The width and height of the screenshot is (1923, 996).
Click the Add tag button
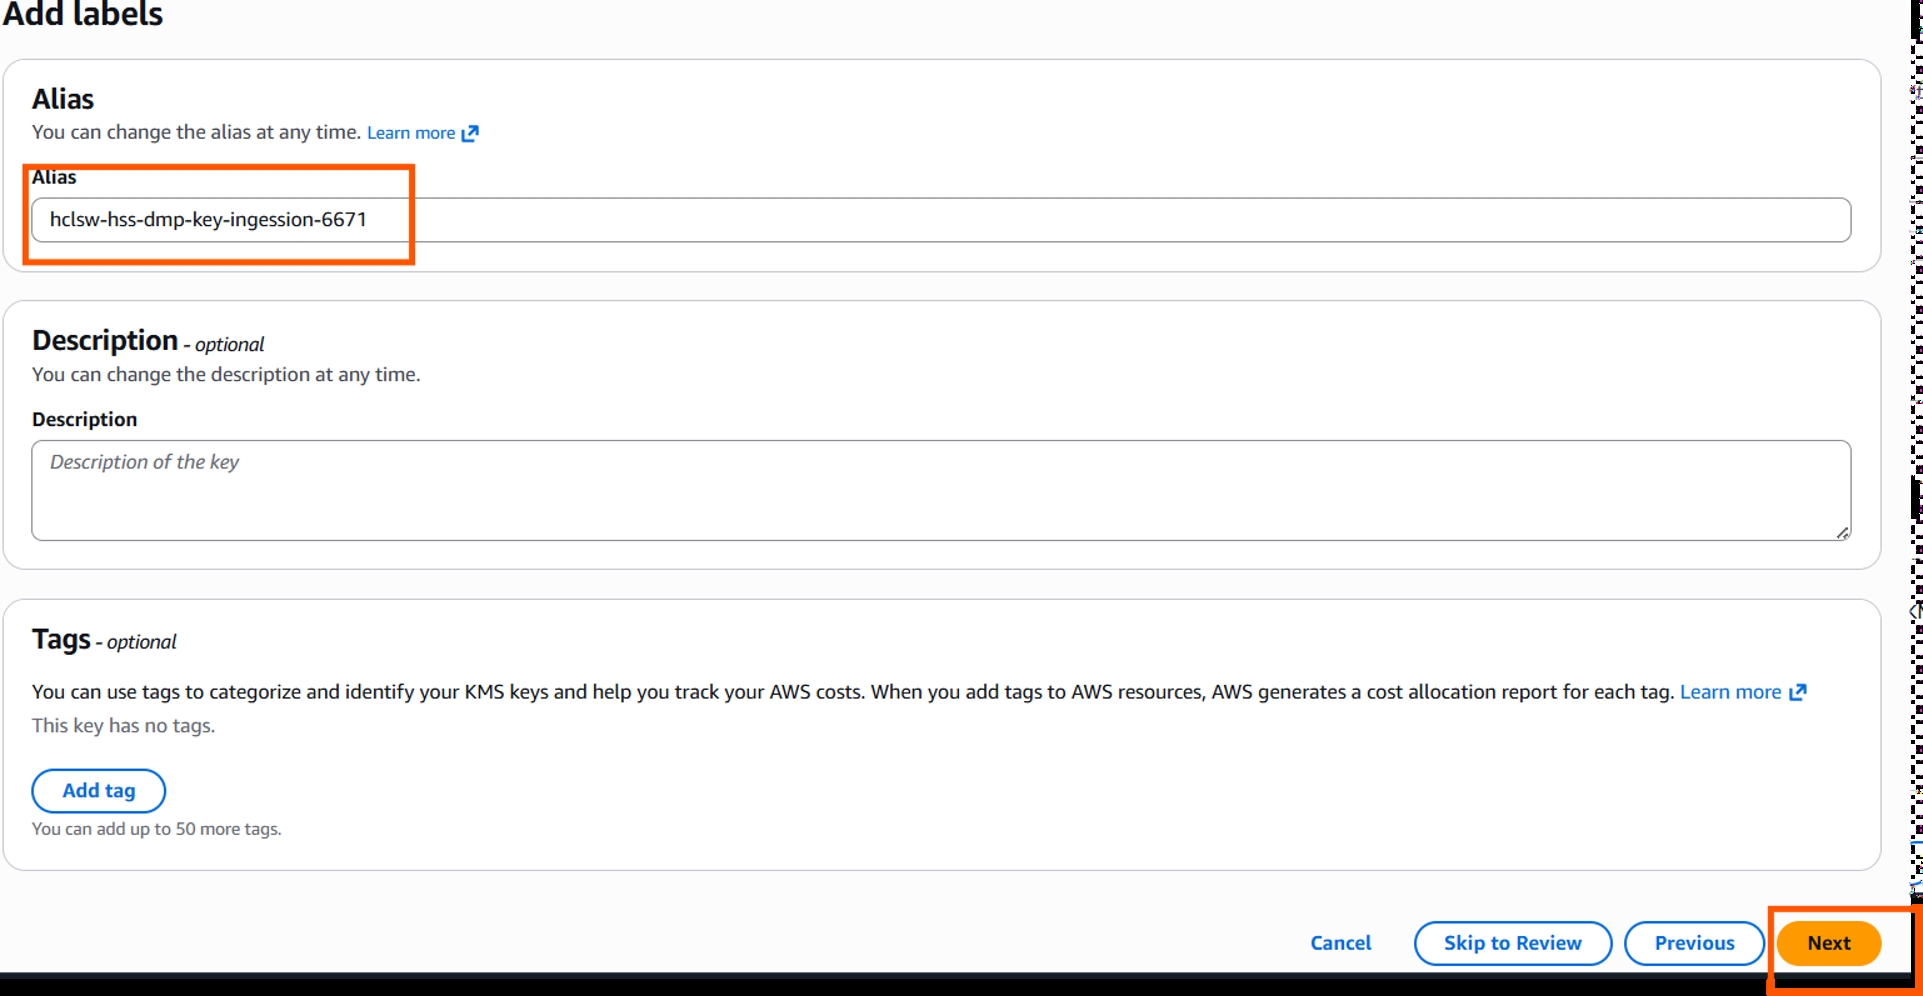[x=99, y=791]
